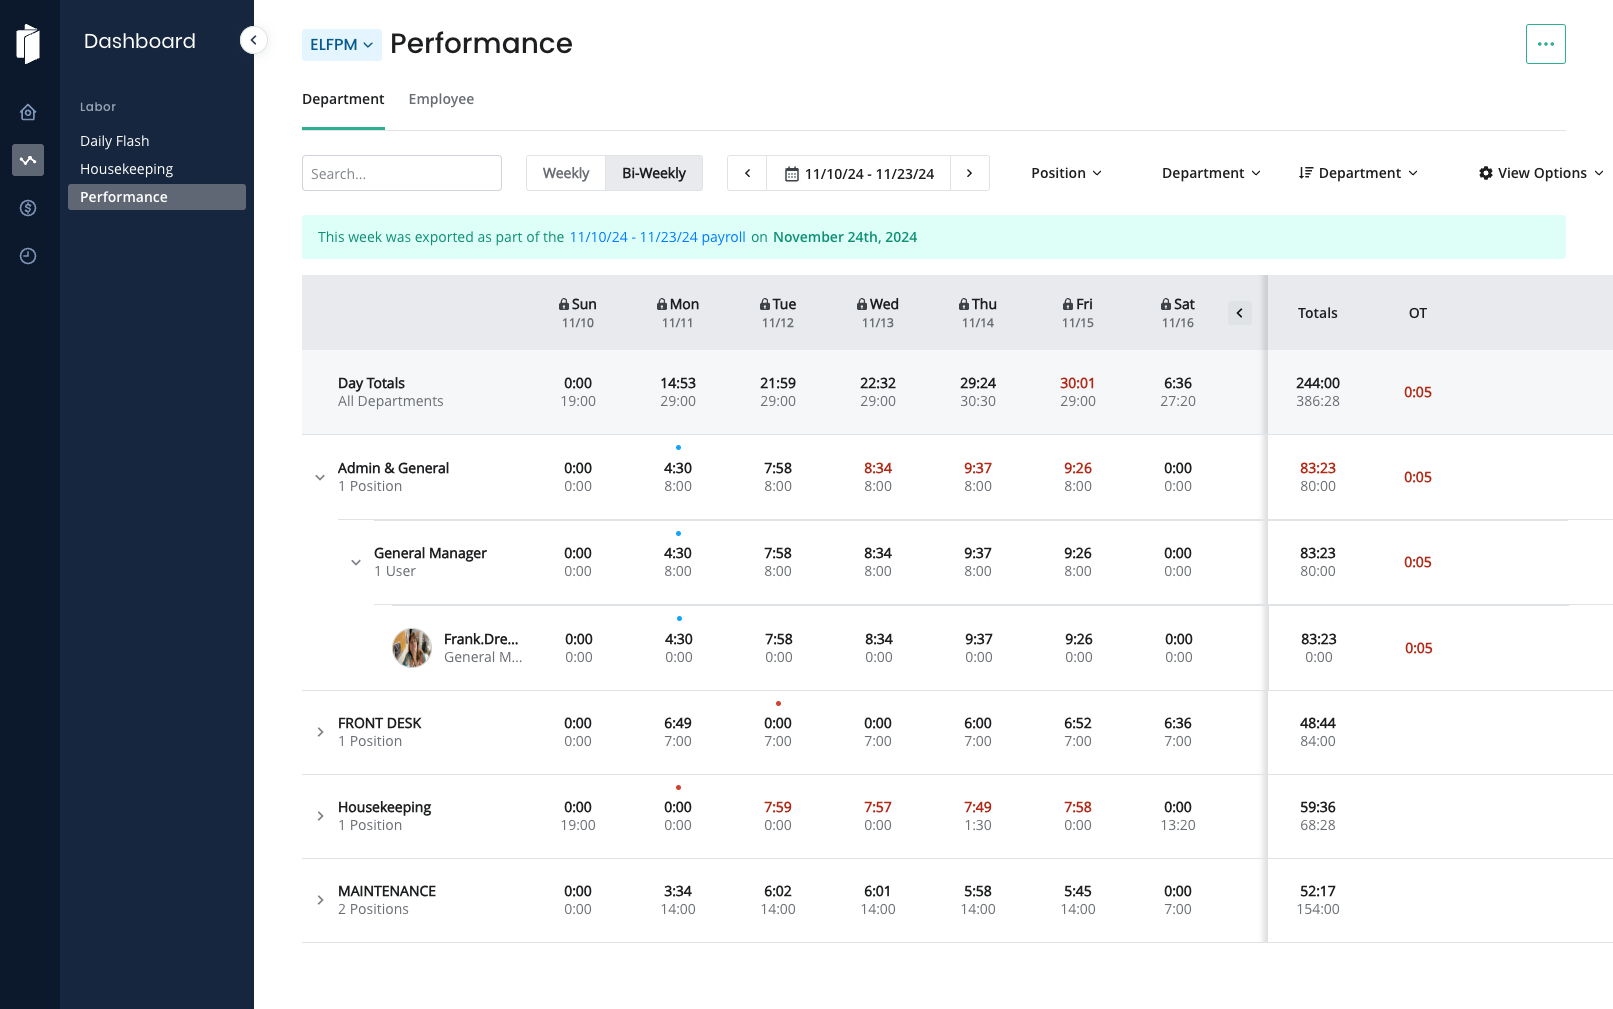Viewport: 1613px width, 1009px height.
Task: Open the labor chart icon in sidebar
Action: 28,160
